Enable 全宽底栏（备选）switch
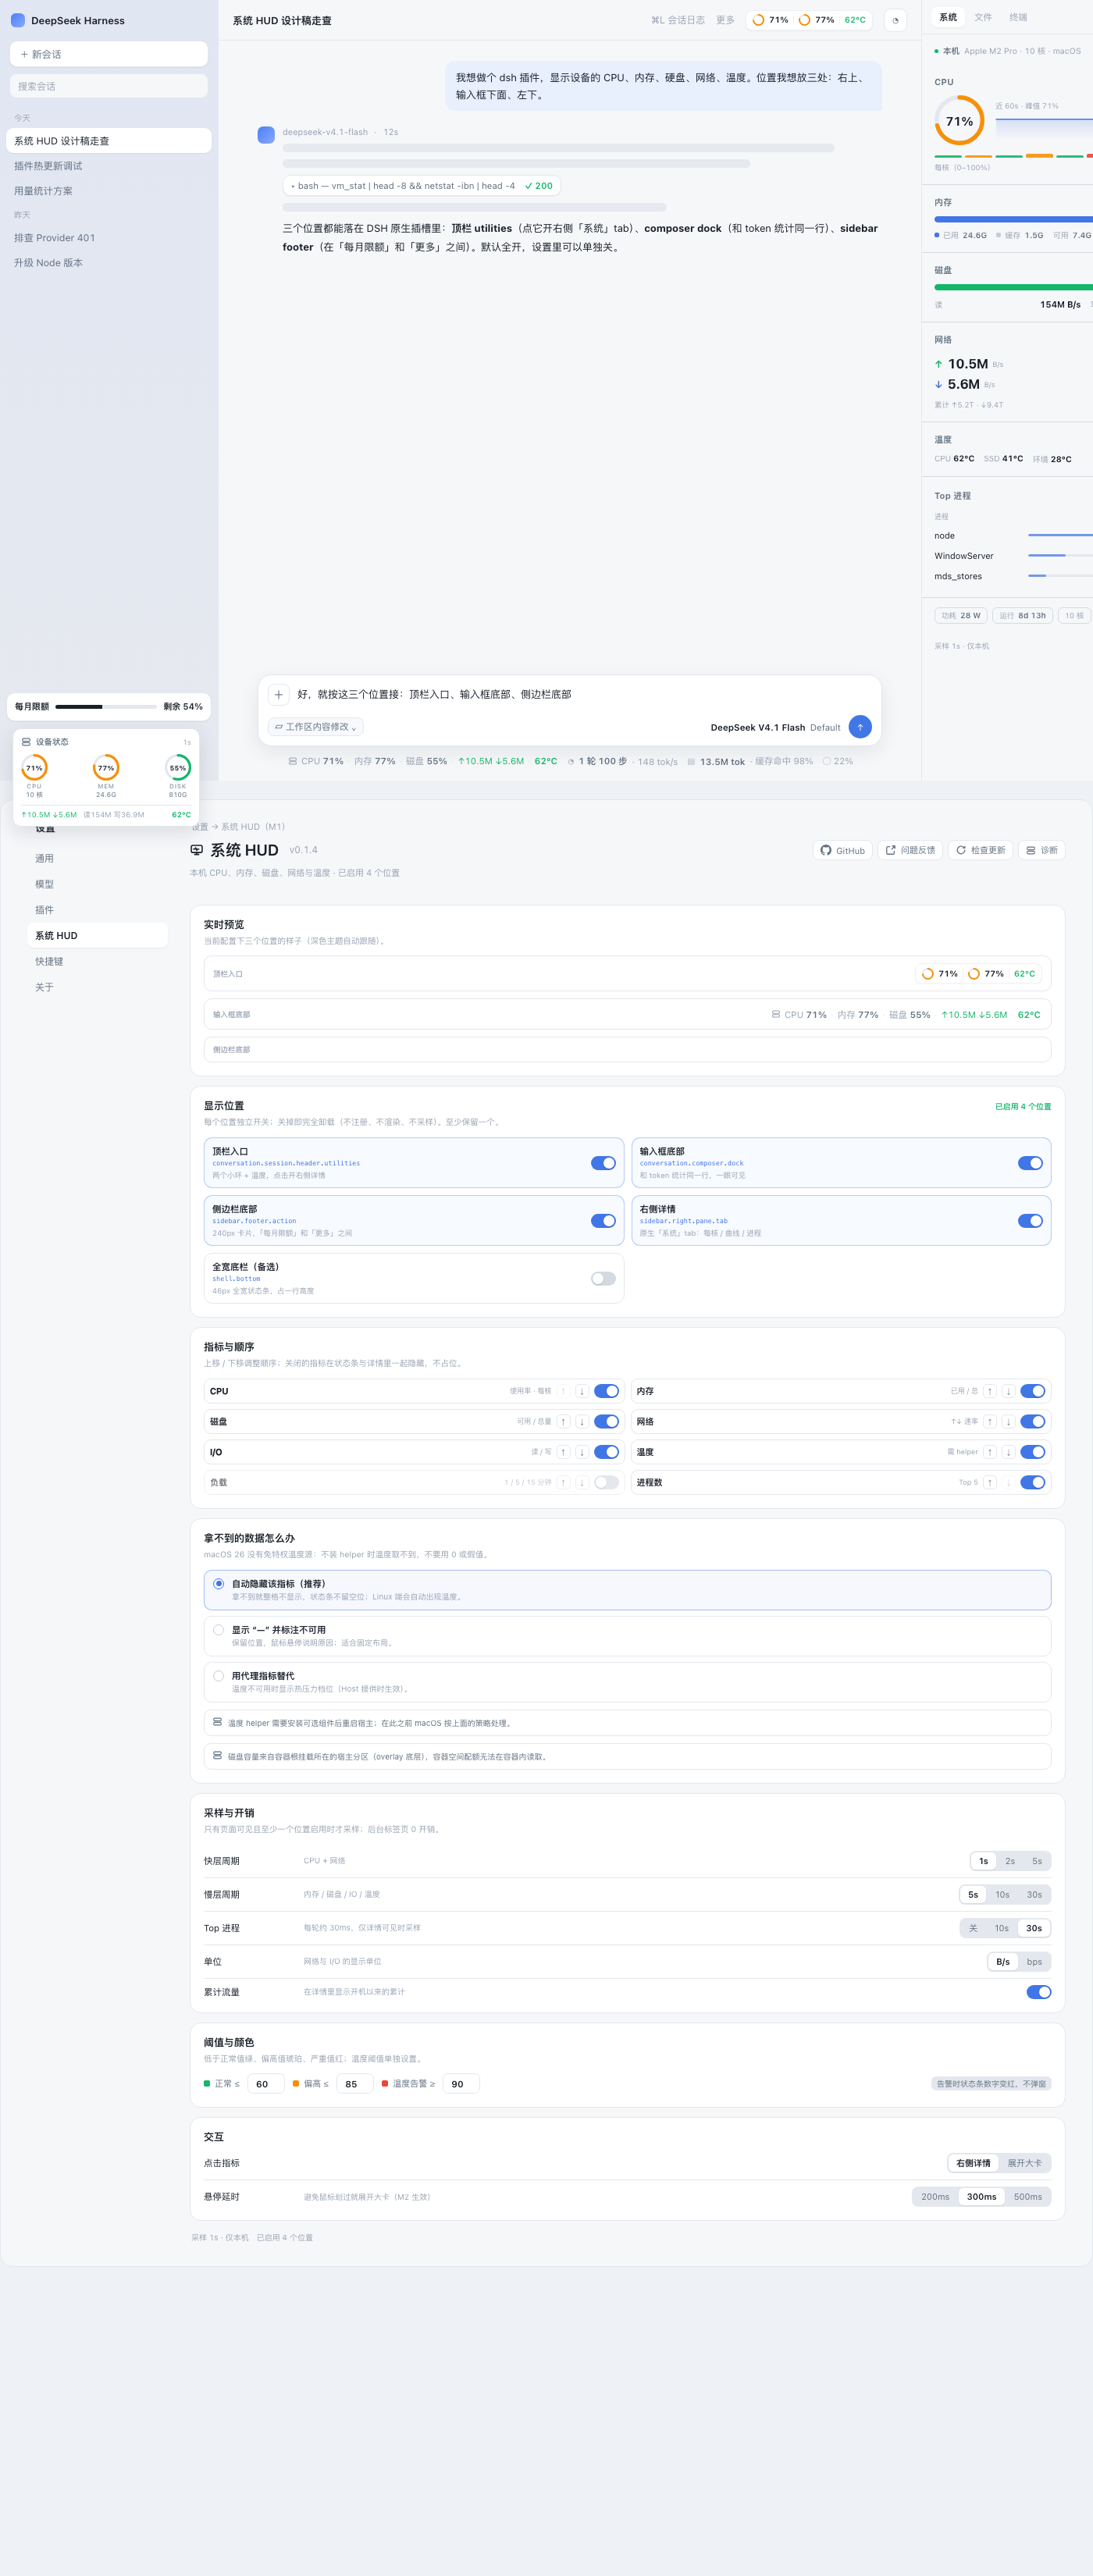This screenshot has width=1093, height=2576. coord(603,1279)
